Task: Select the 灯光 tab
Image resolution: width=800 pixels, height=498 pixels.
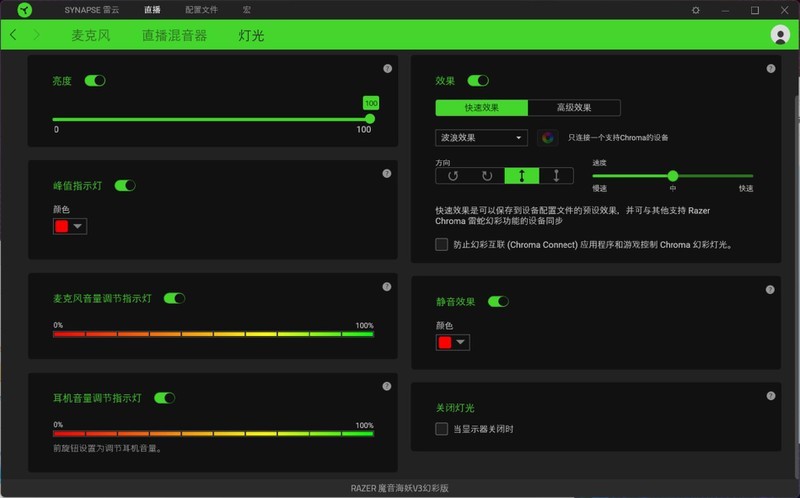Action: point(251,35)
